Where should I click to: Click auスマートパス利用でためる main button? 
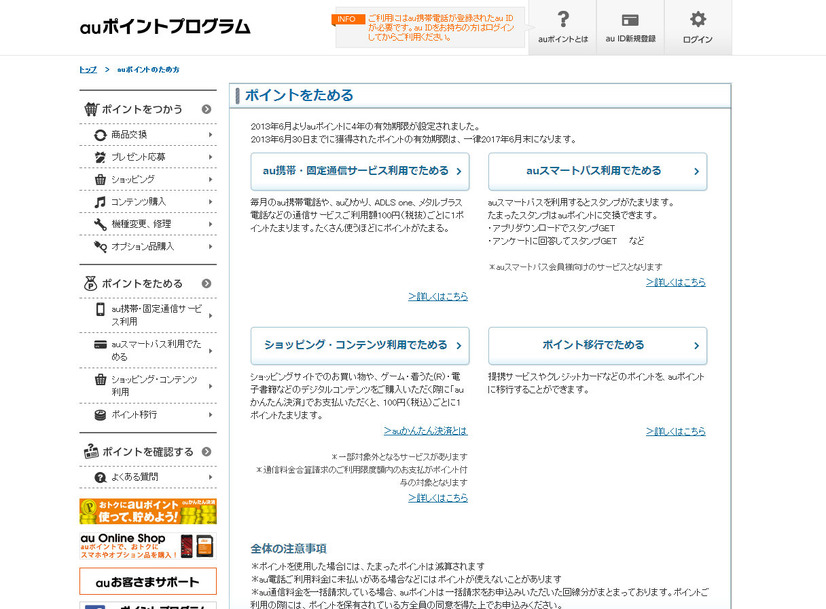tap(597, 171)
